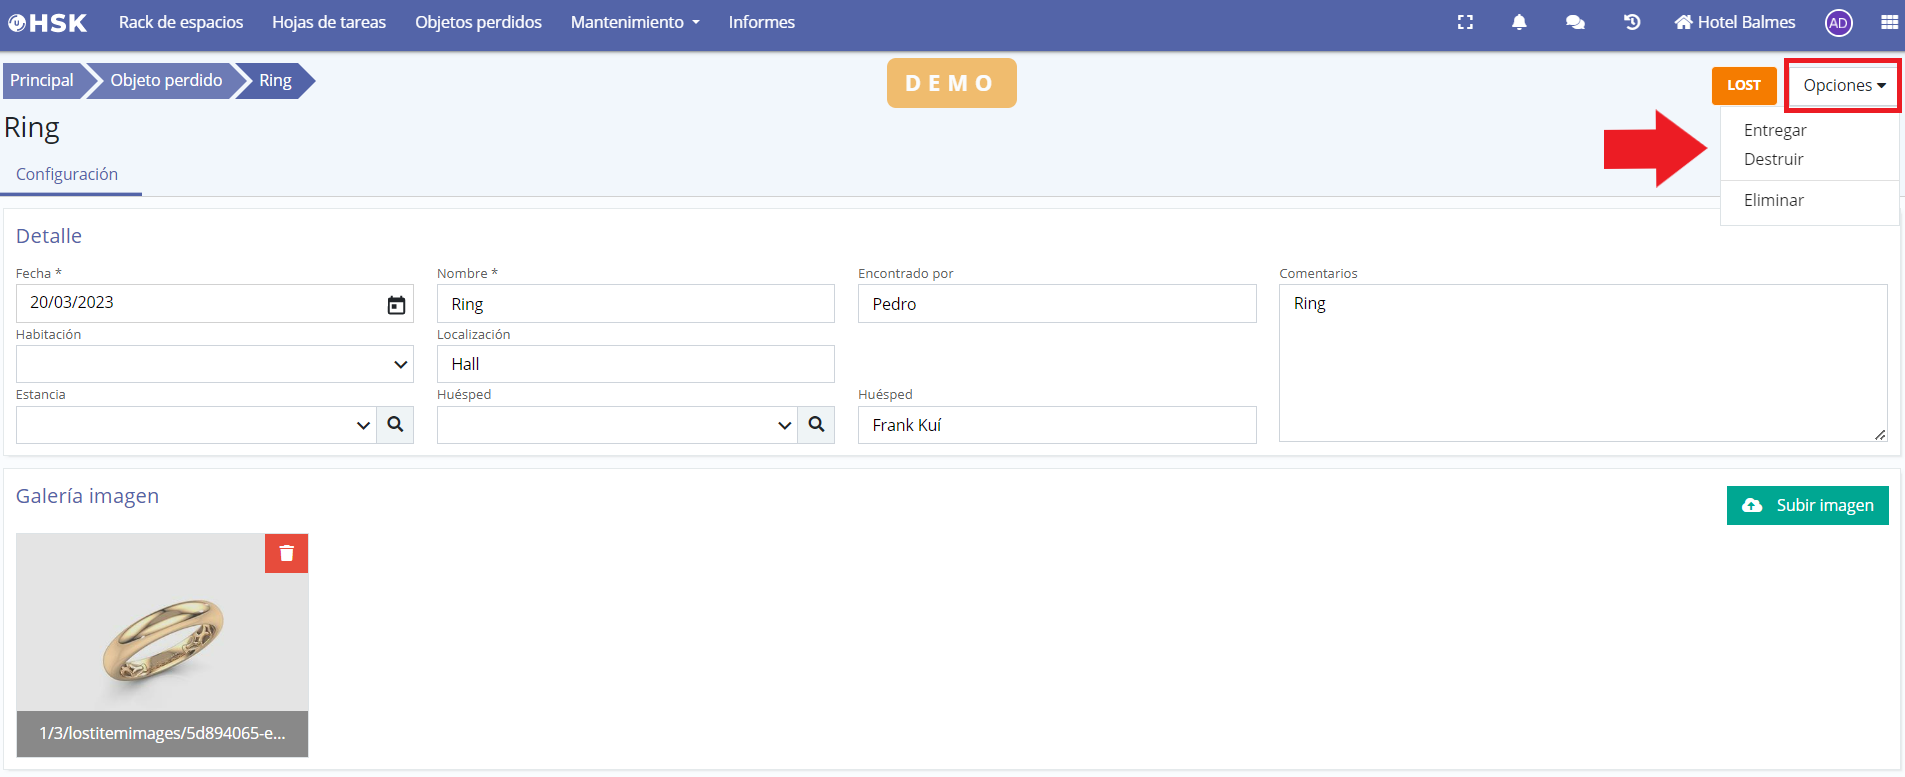The image size is (1905, 777).
Task: Open the apps grid menu icon
Action: coord(1889,22)
